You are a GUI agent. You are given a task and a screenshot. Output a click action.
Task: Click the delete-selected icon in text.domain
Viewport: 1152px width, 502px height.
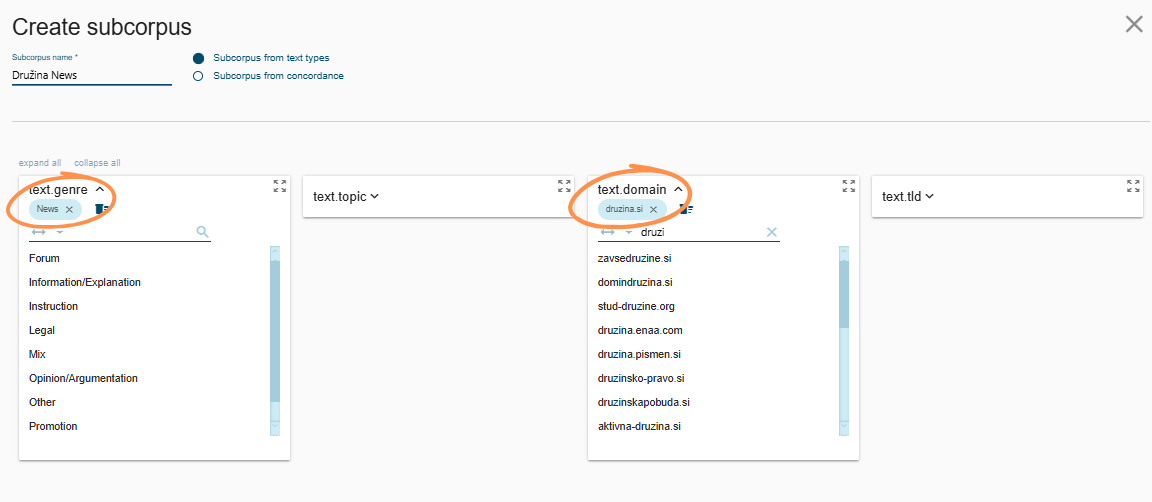pos(686,209)
